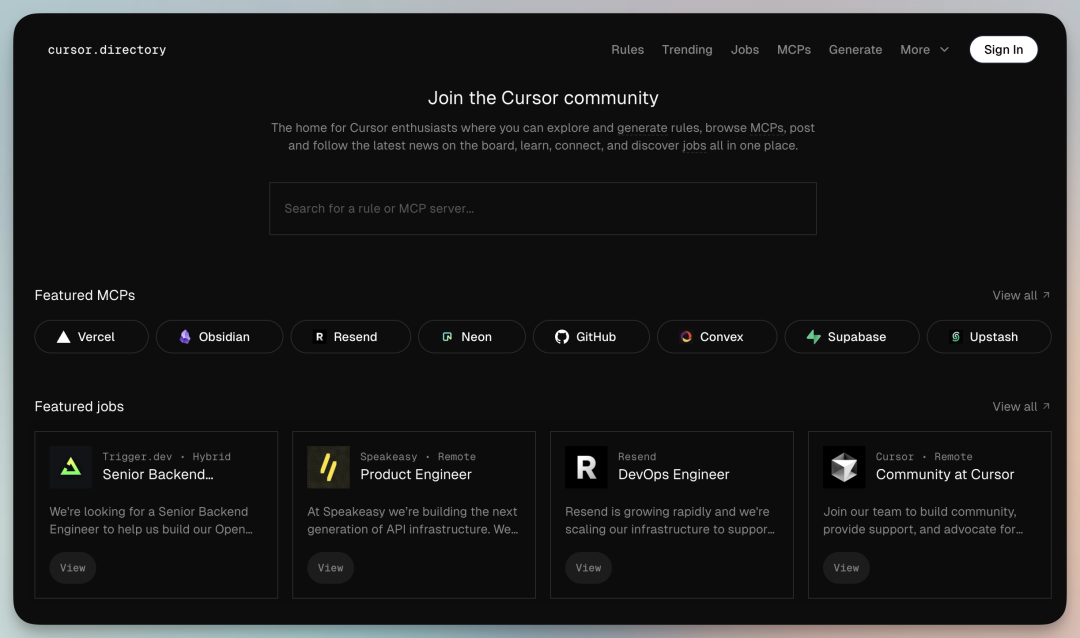This screenshot has width=1080, height=638.
Task: Click the cursor.directory site logo
Action: (107, 50)
